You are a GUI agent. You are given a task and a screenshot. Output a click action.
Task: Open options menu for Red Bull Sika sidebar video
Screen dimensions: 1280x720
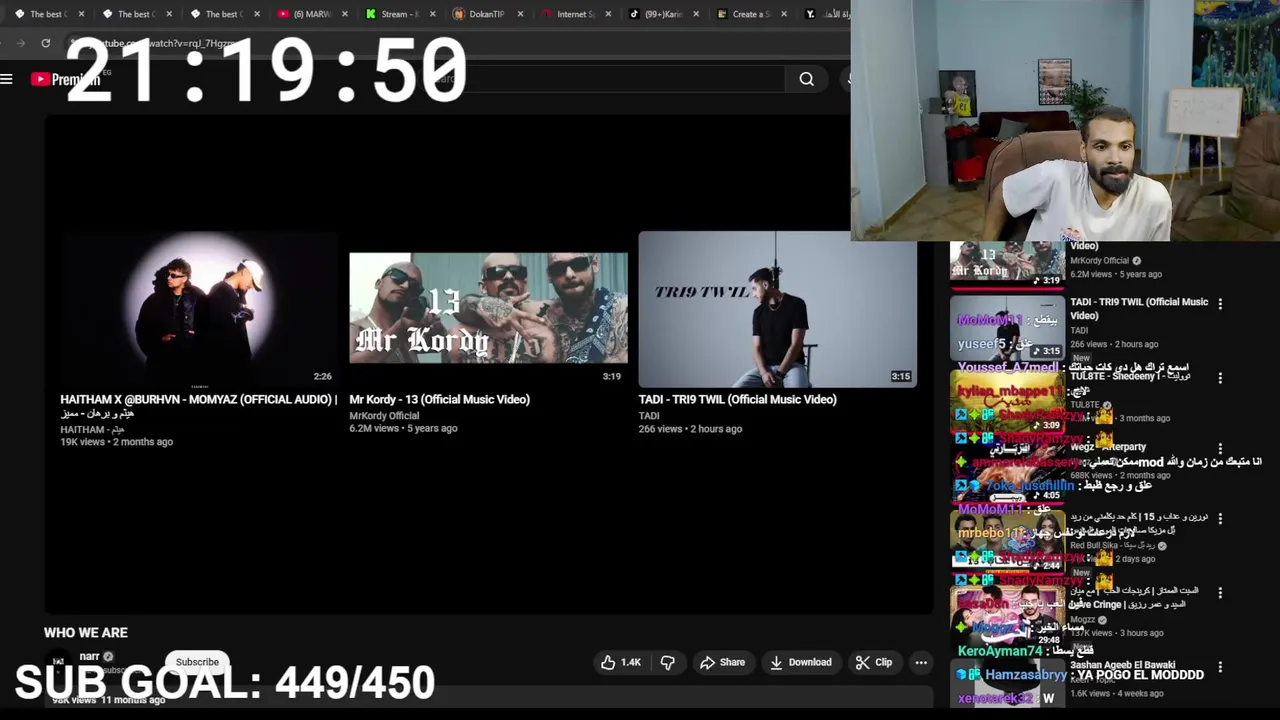(x=1220, y=518)
